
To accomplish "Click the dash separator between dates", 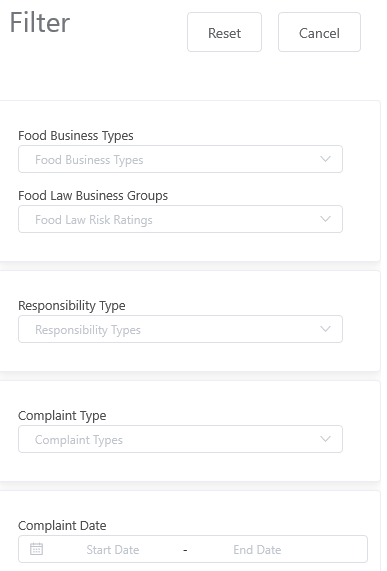I will point(185,550).
